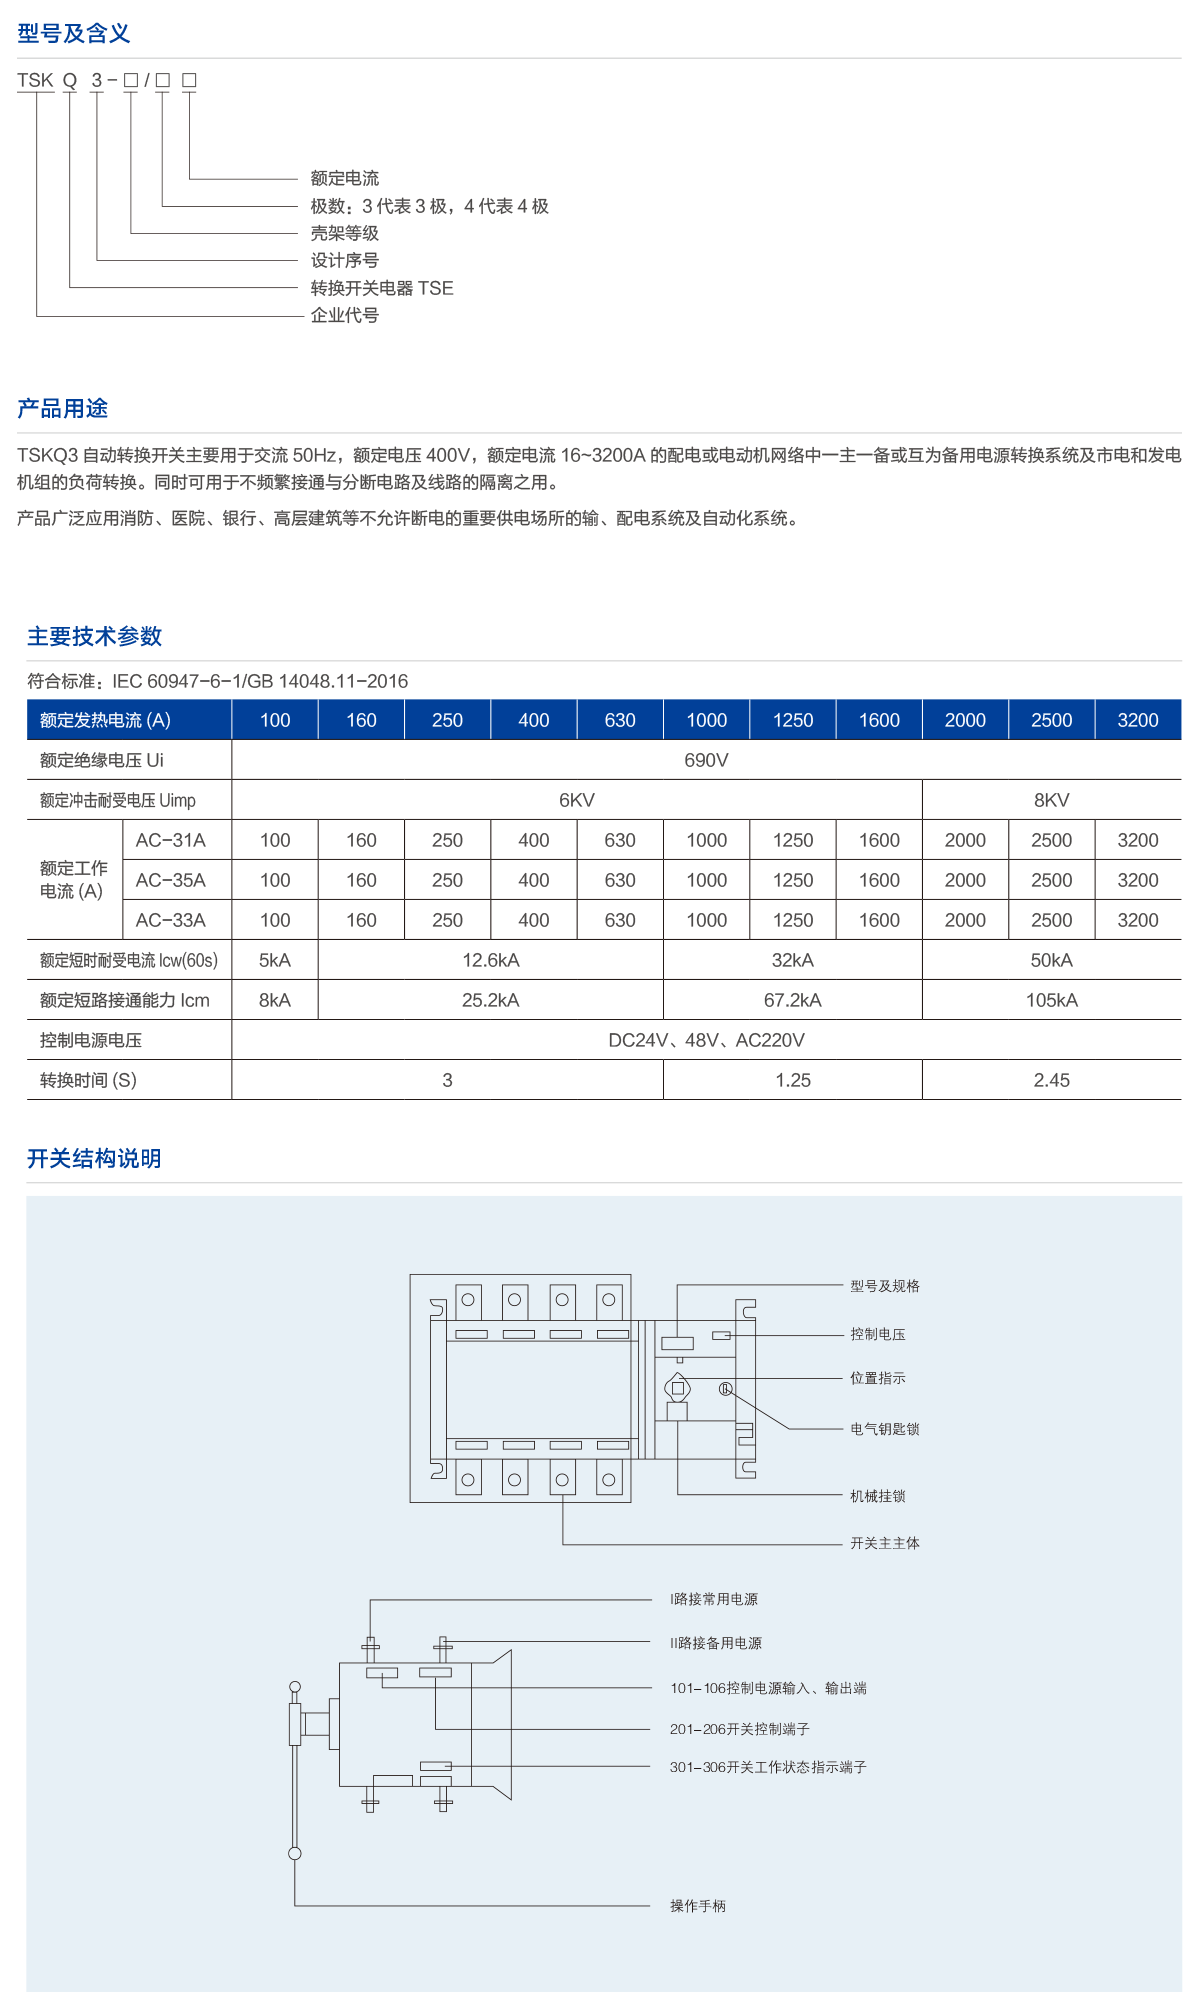The image size is (1200, 2007).
Task: Select the DC24V、48V、AC220V value
Action: [706, 1040]
